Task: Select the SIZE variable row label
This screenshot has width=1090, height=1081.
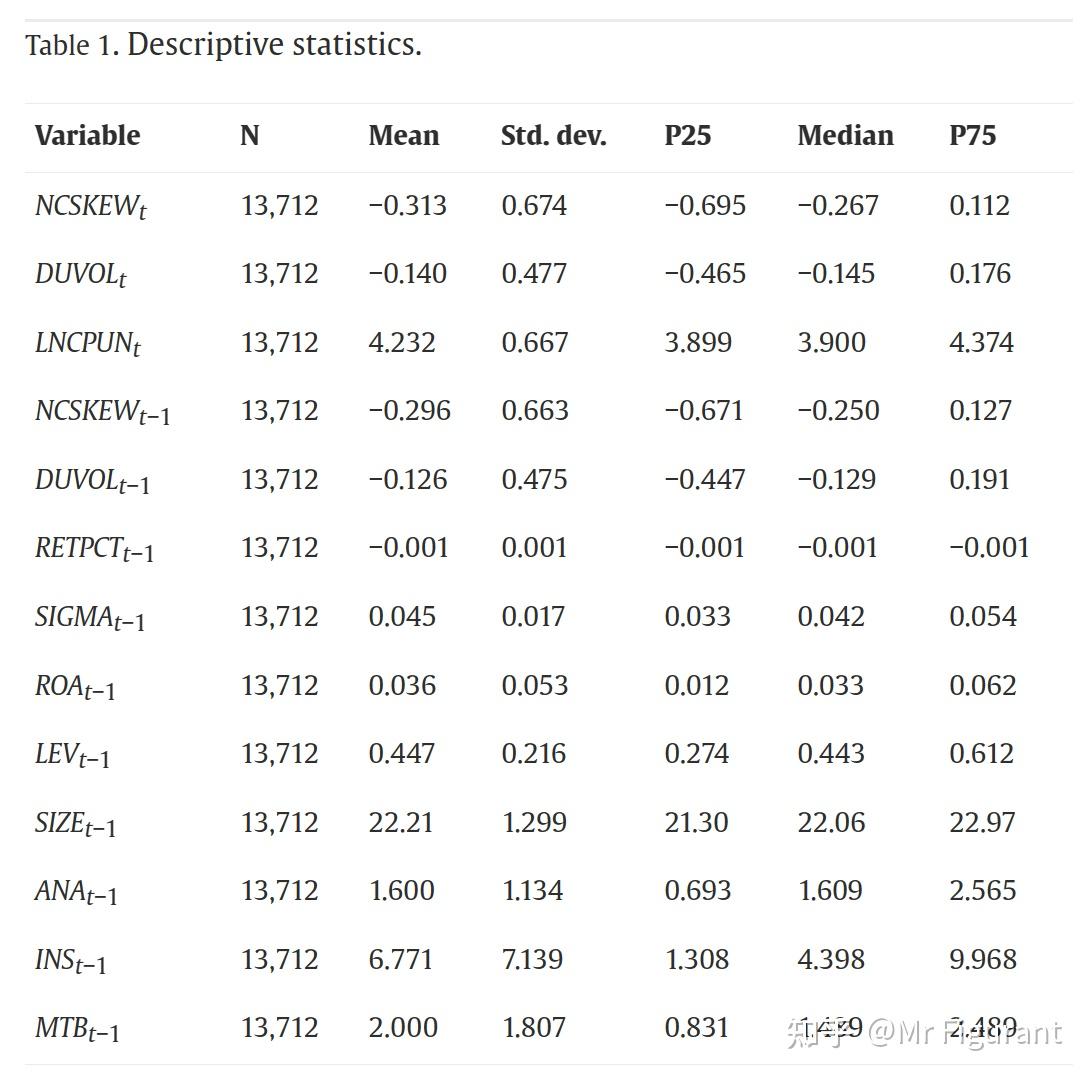Action: (75, 824)
